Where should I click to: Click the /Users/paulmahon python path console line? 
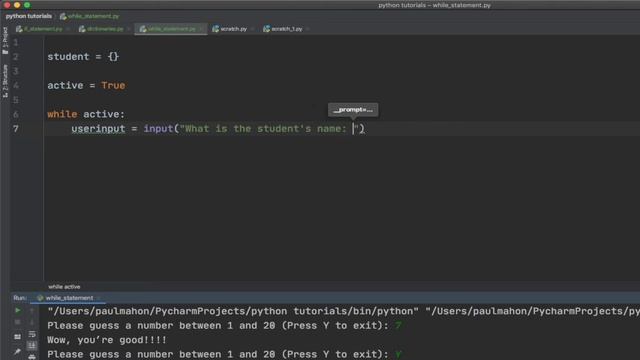(344, 311)
